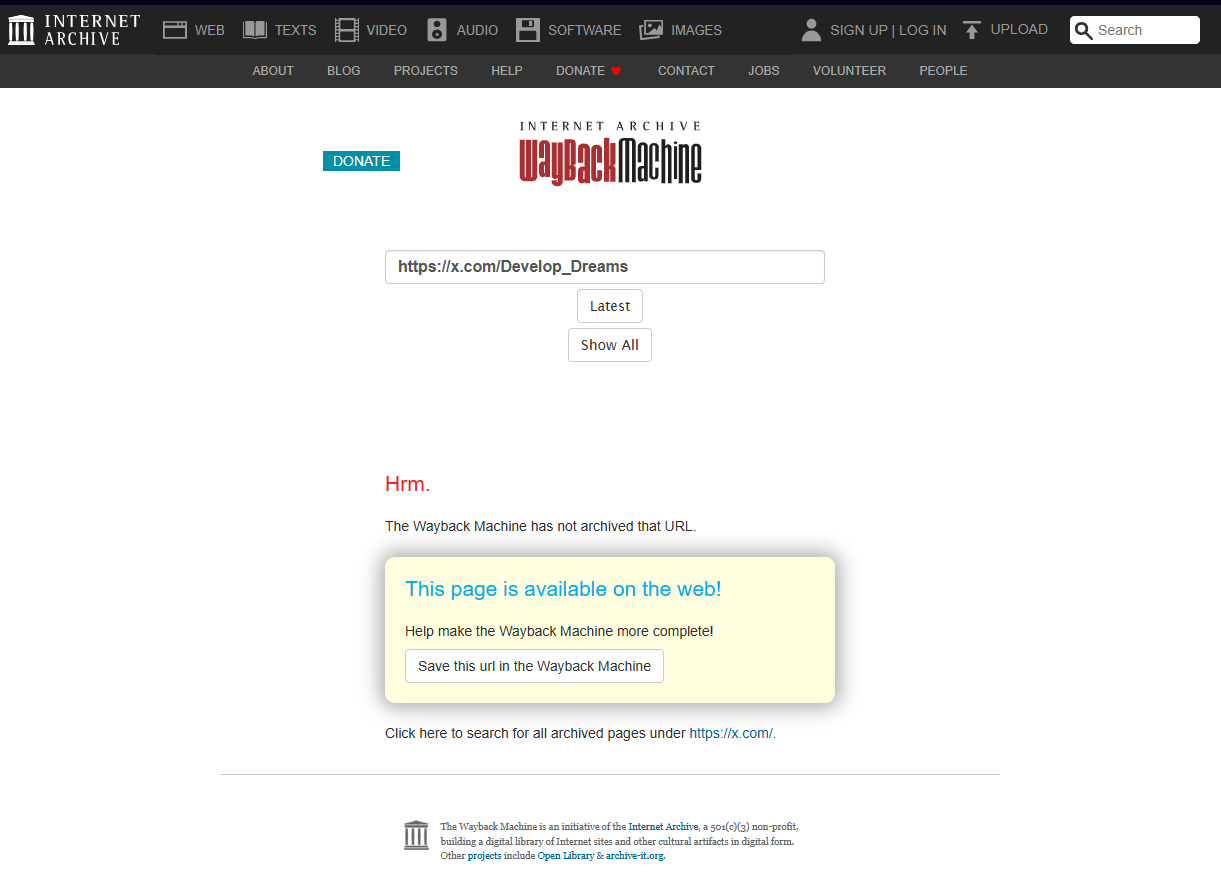Go to ABOUT page
The width and height of the screenshot is (1221, 879).
click(x=273, y=71)
